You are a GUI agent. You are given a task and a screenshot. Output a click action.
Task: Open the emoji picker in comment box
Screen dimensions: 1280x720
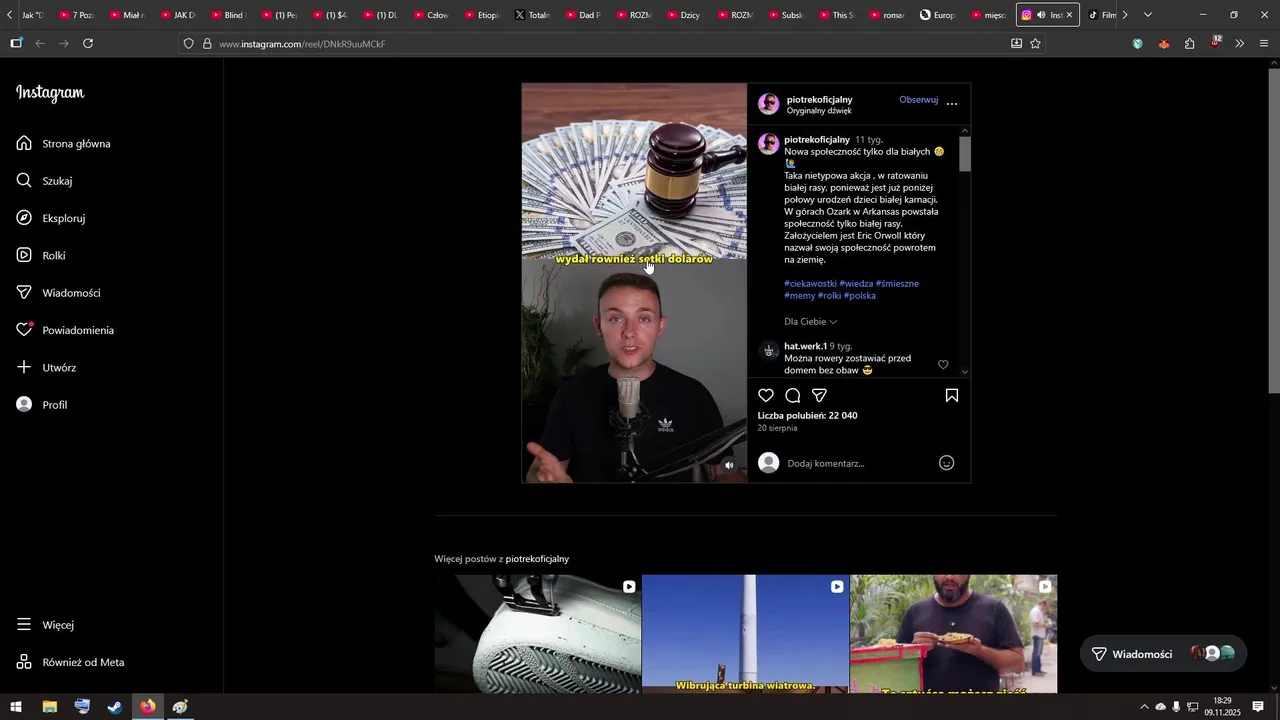(947, 463)
